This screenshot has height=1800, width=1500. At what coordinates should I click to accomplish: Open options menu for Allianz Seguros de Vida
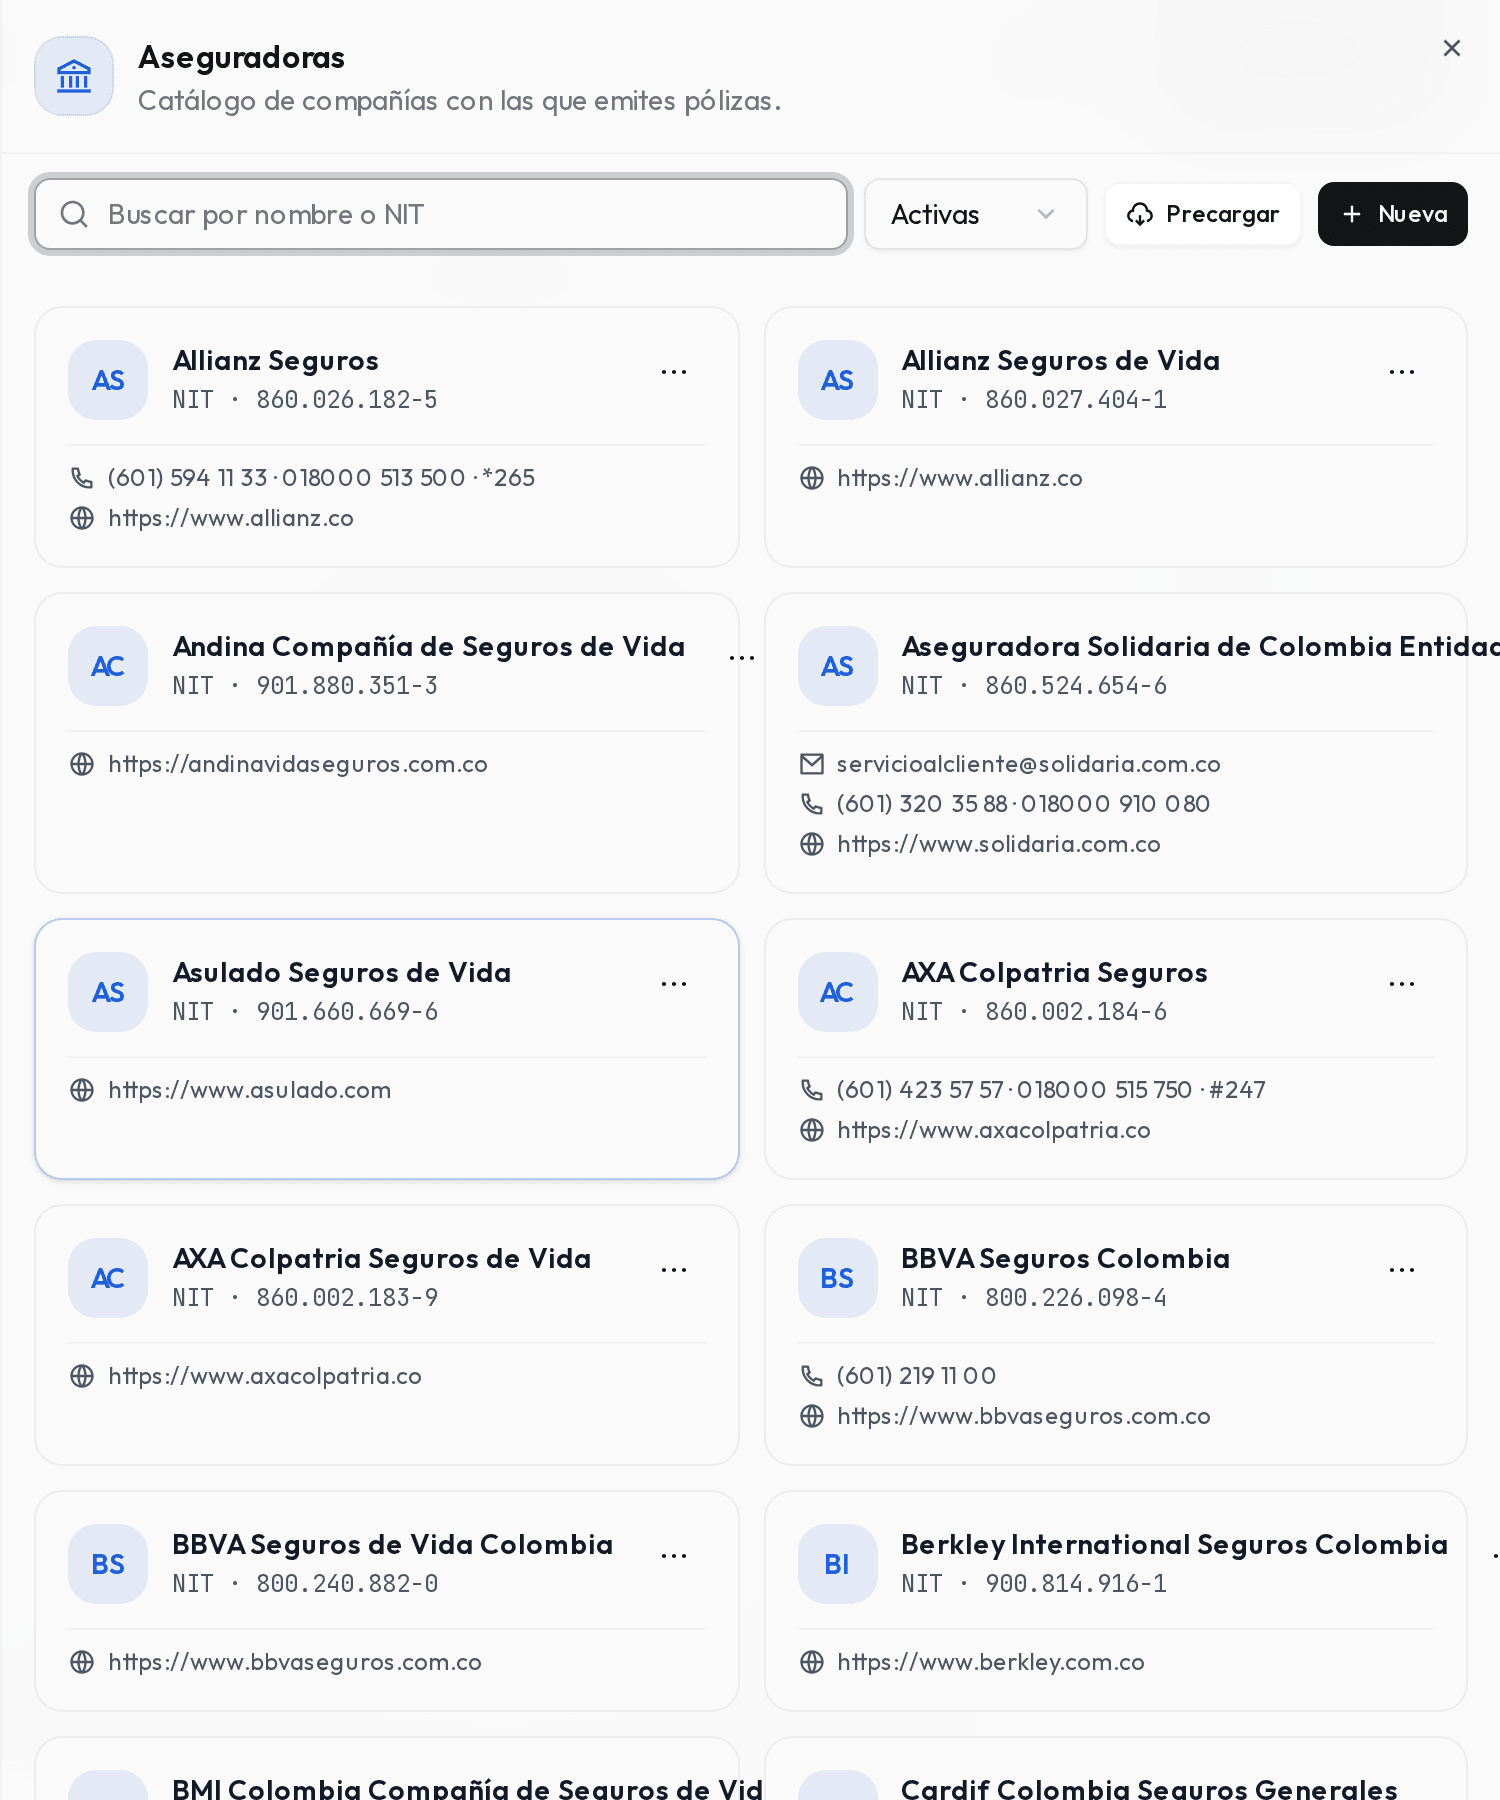click(1402, 372)
